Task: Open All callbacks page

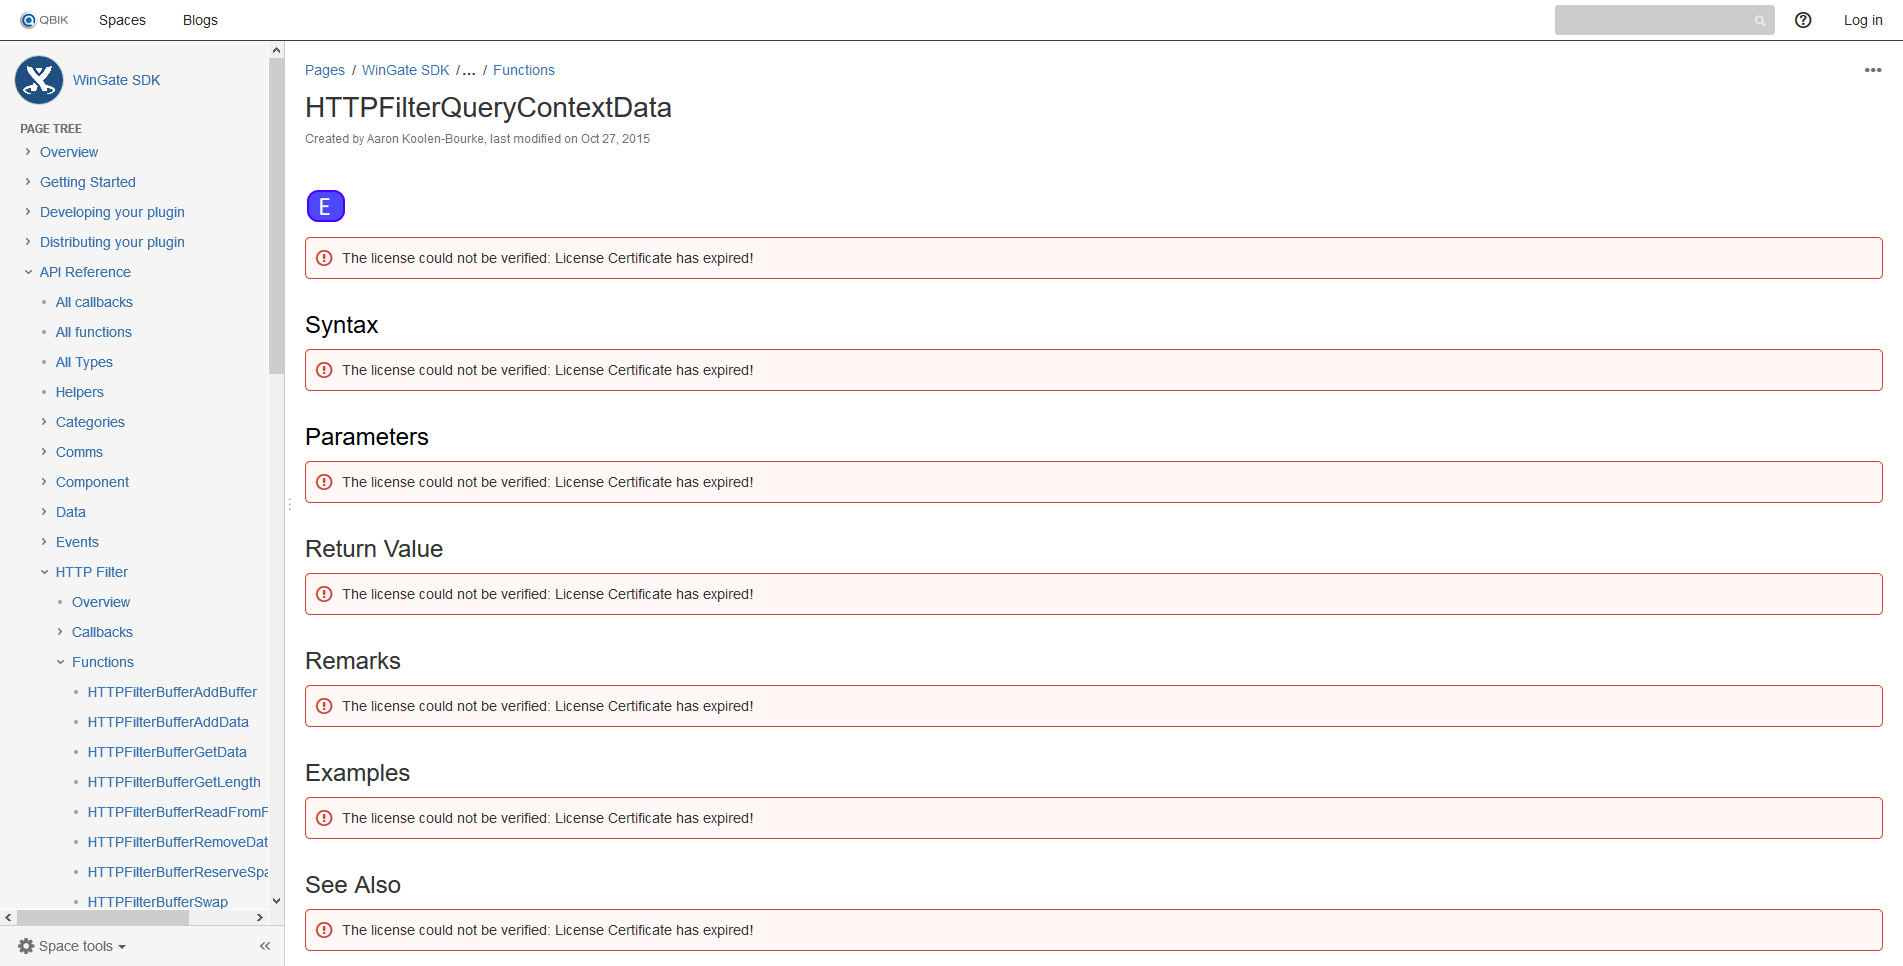Action: click(94, 302)
